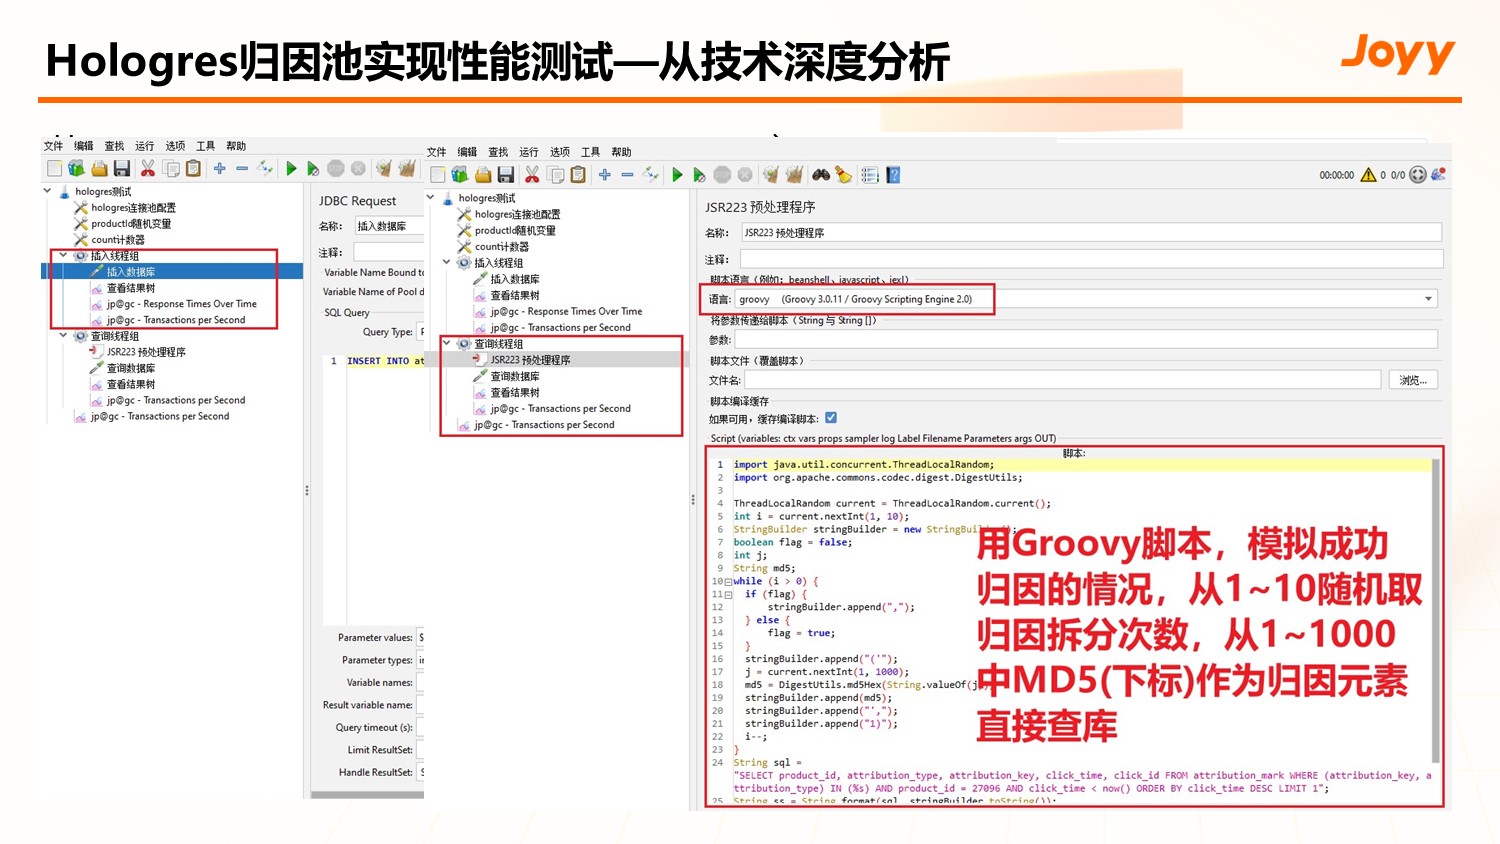Open 编辑 menu in JSR223 window
The height and width of the screenshot is (844, 1500).
(x=467, y=152)
